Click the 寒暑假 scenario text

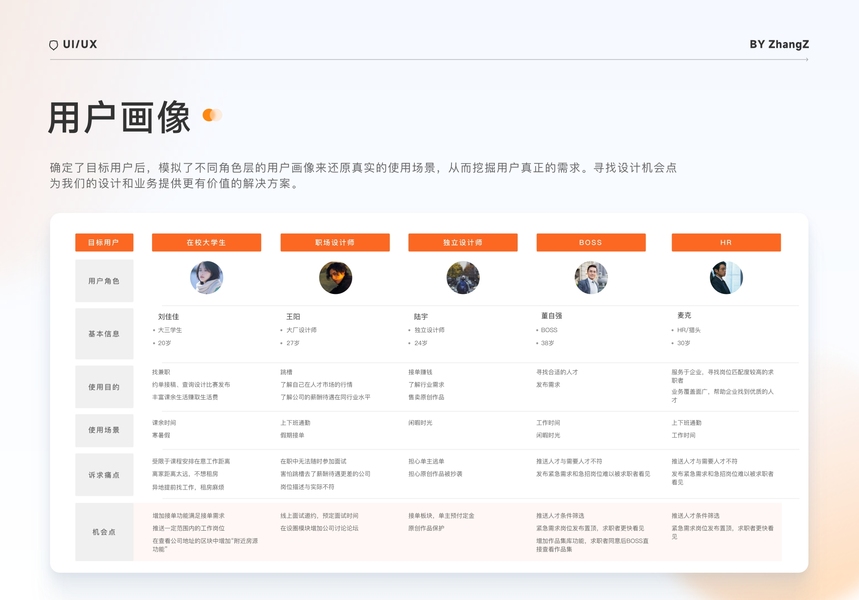pyautogui.click(x=161, y=436)
